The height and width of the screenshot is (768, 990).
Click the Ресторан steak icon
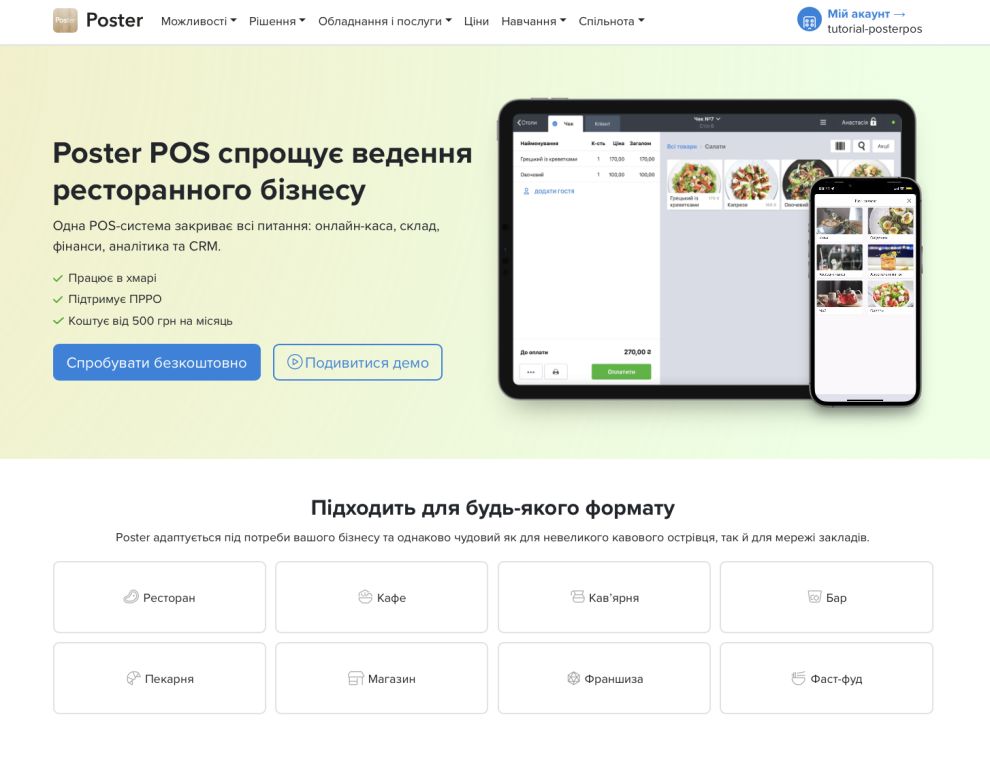131,597
